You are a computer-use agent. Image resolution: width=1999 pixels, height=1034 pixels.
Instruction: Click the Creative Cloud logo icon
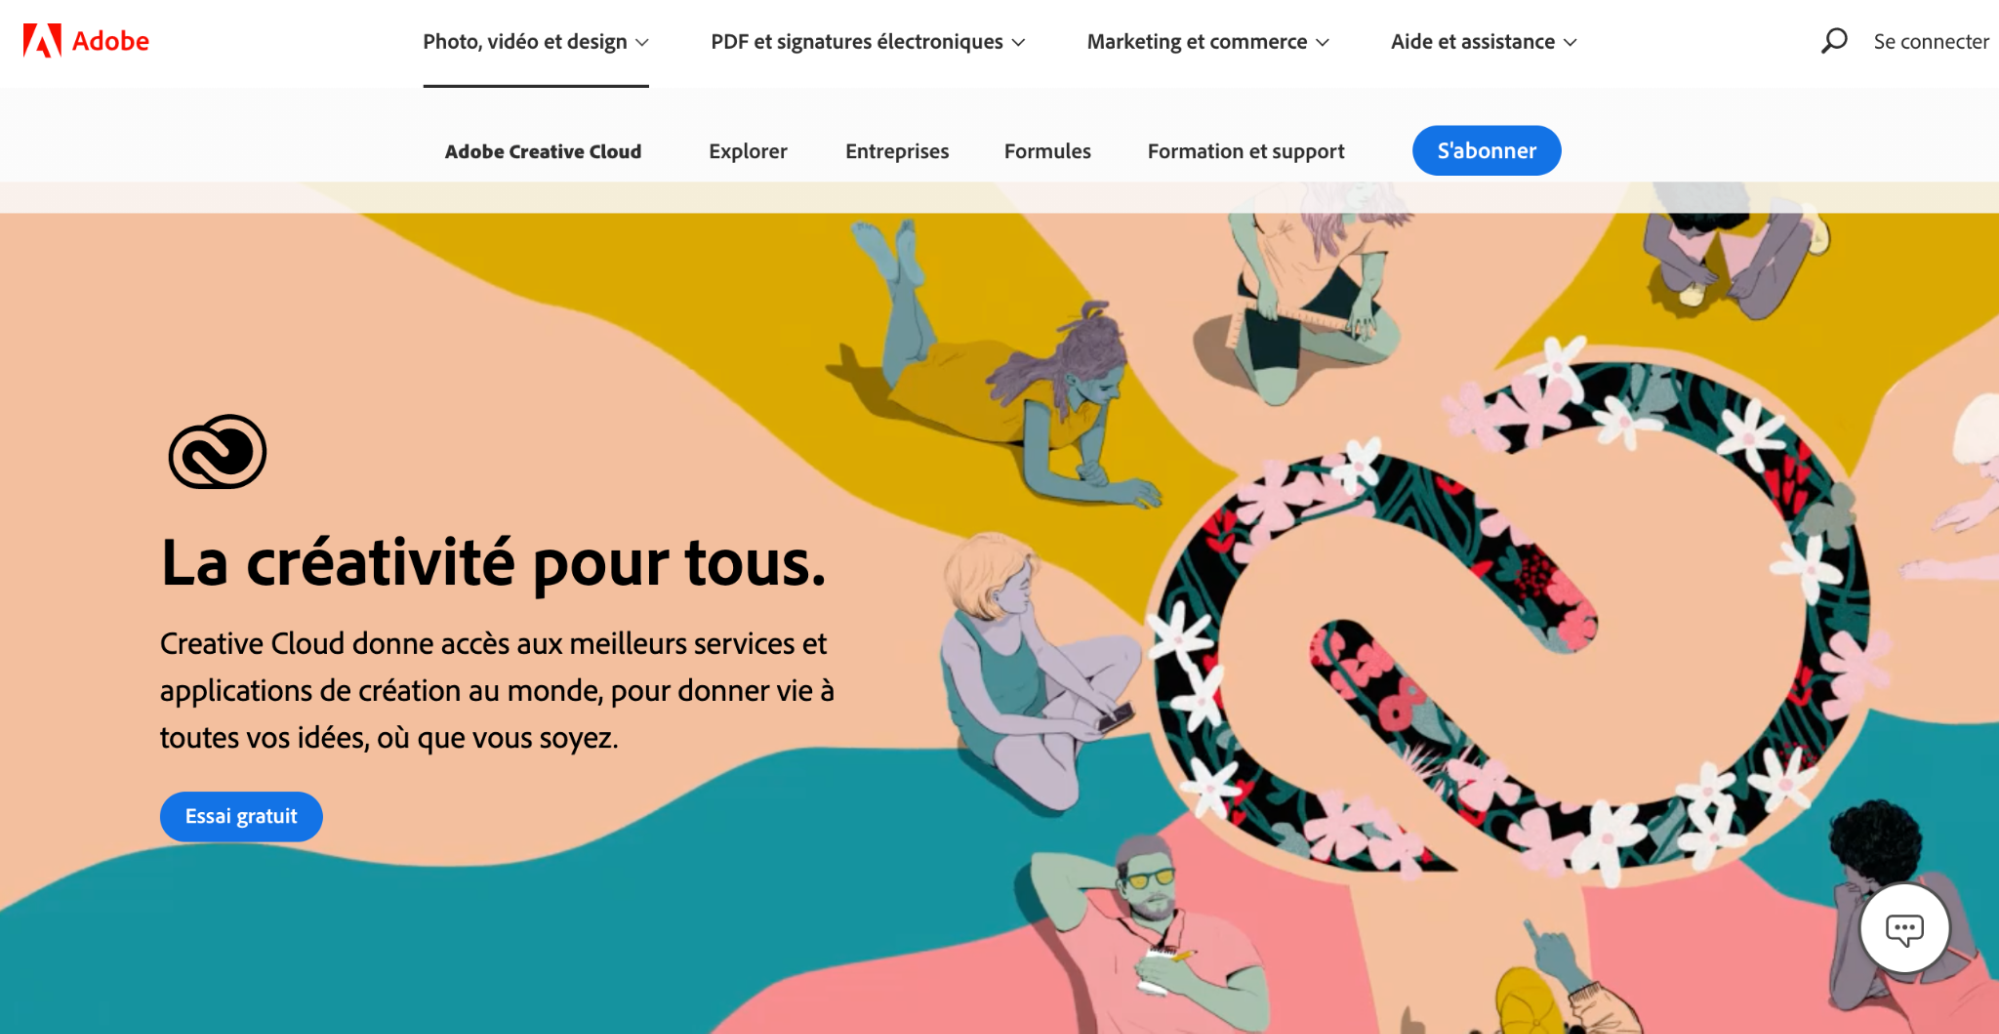217,452
